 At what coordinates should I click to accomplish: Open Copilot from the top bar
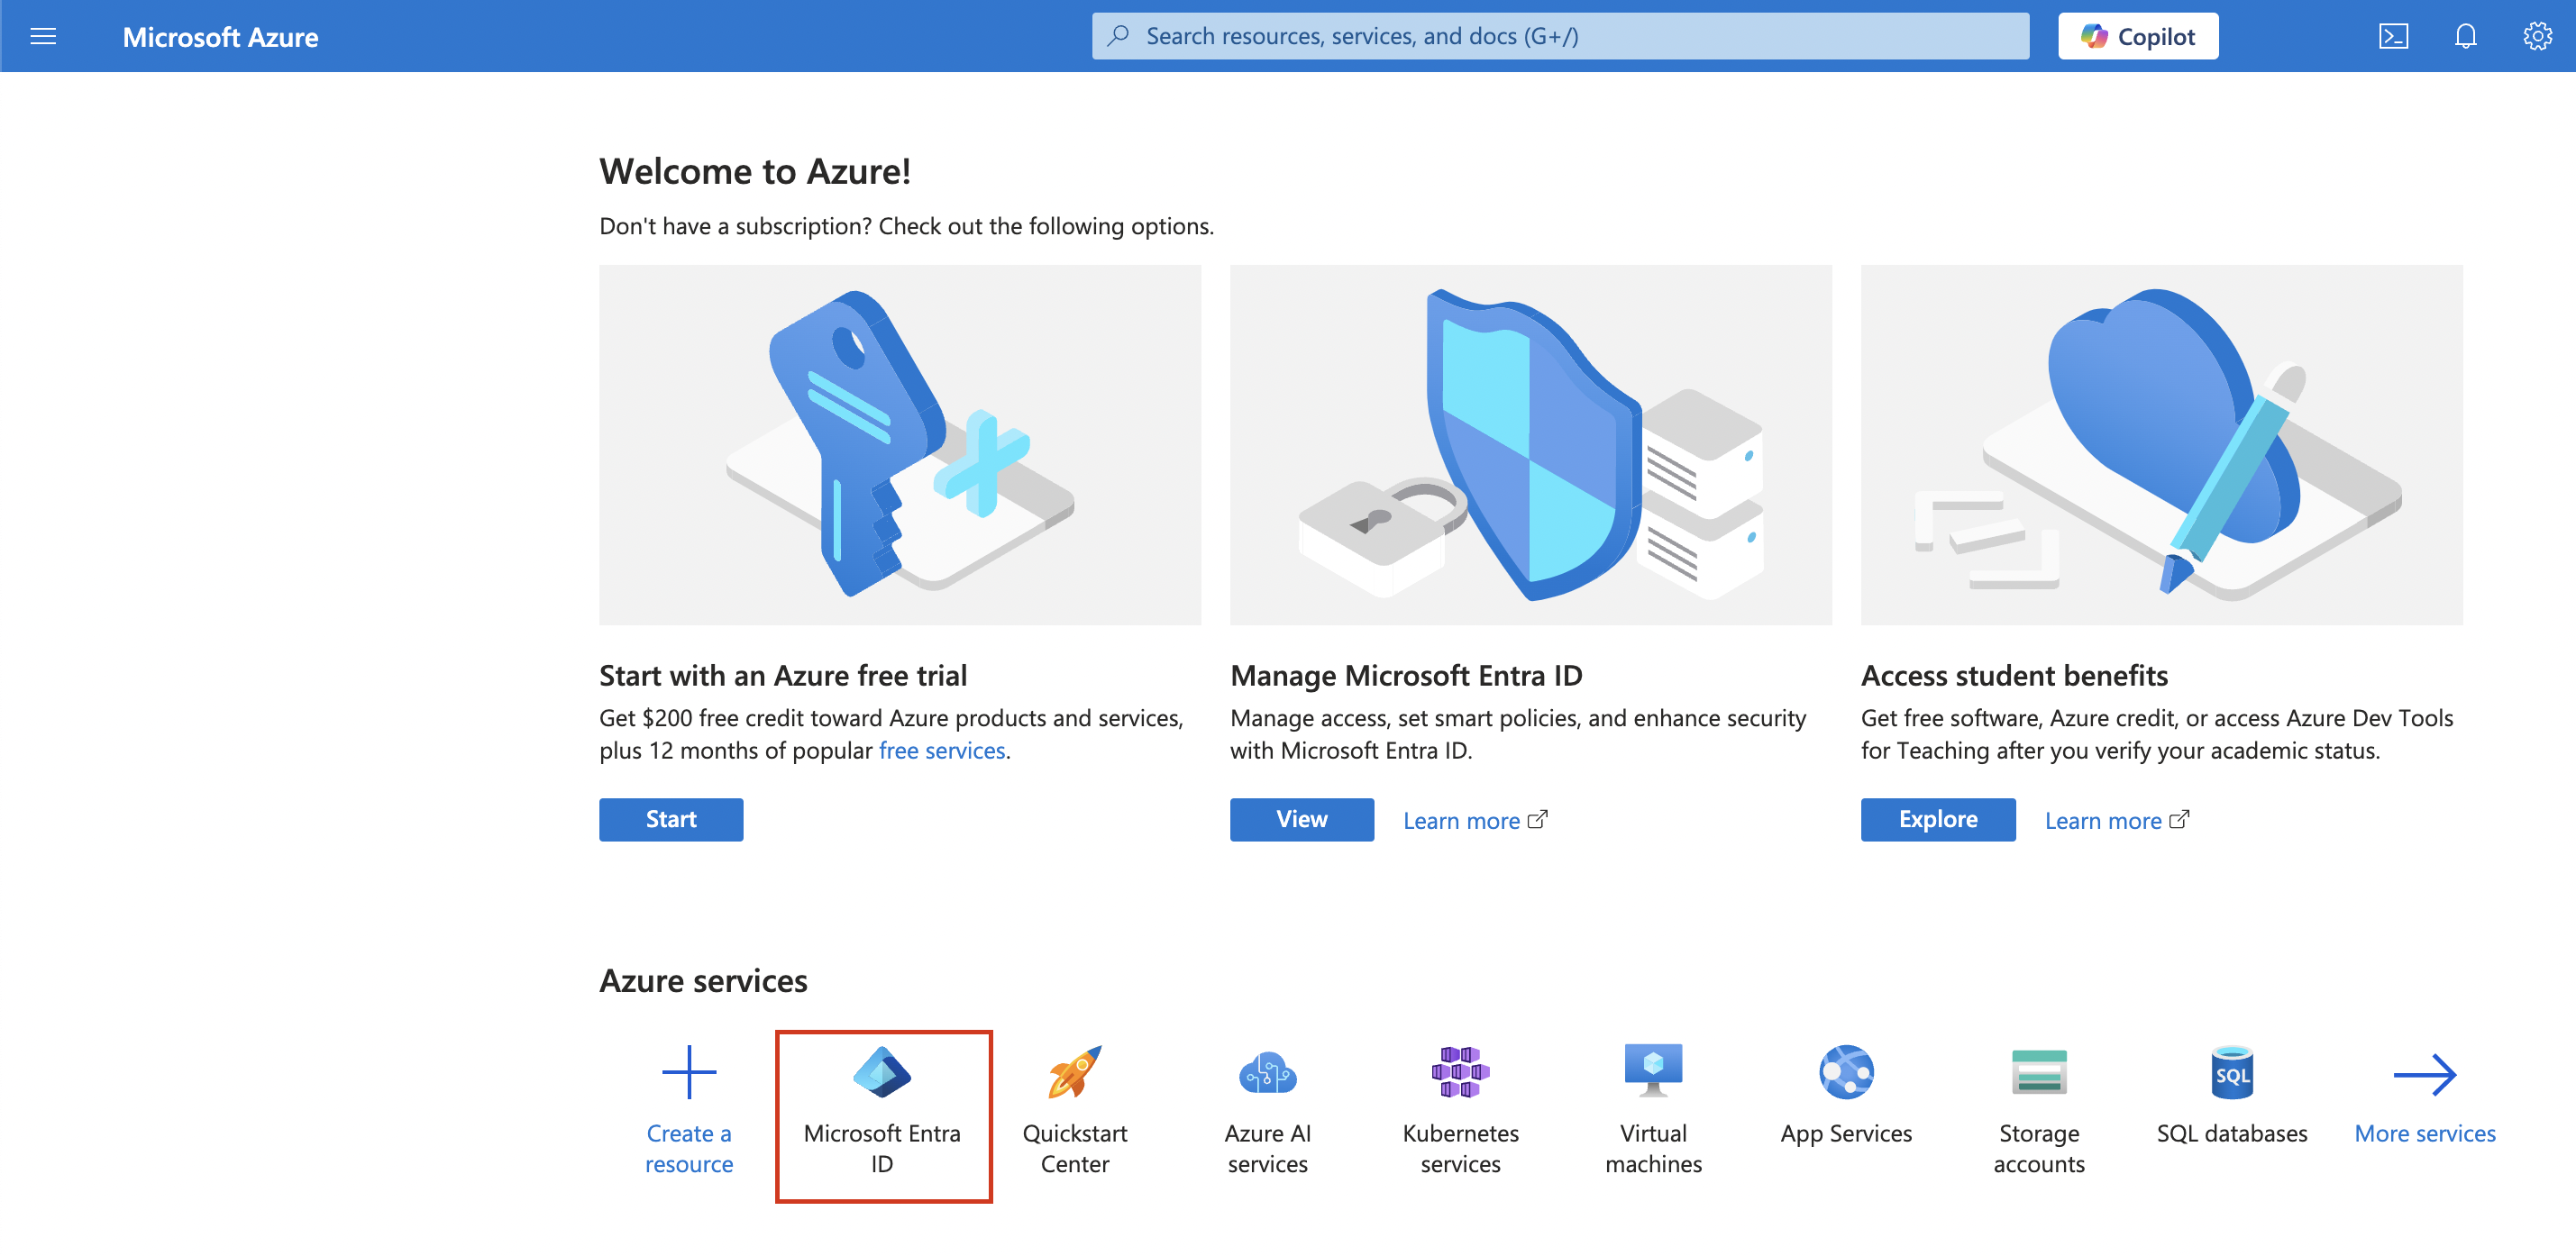pyautogui.click(x=2138, y=36)
